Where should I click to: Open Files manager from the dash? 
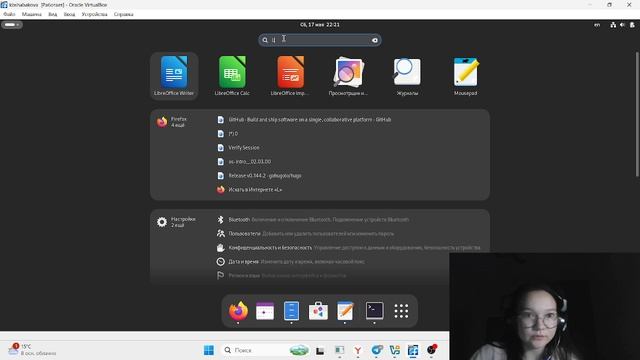(291, 311)
